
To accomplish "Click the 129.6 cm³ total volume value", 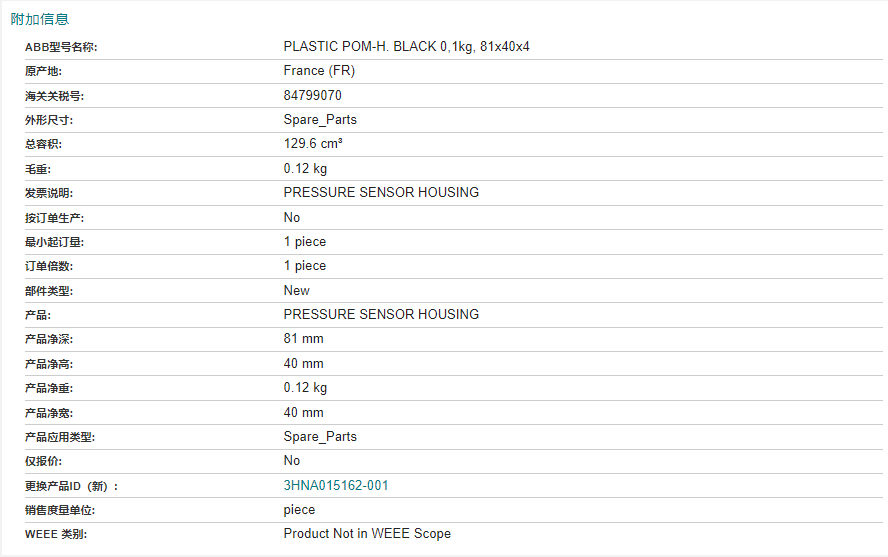I will point(313,144).
